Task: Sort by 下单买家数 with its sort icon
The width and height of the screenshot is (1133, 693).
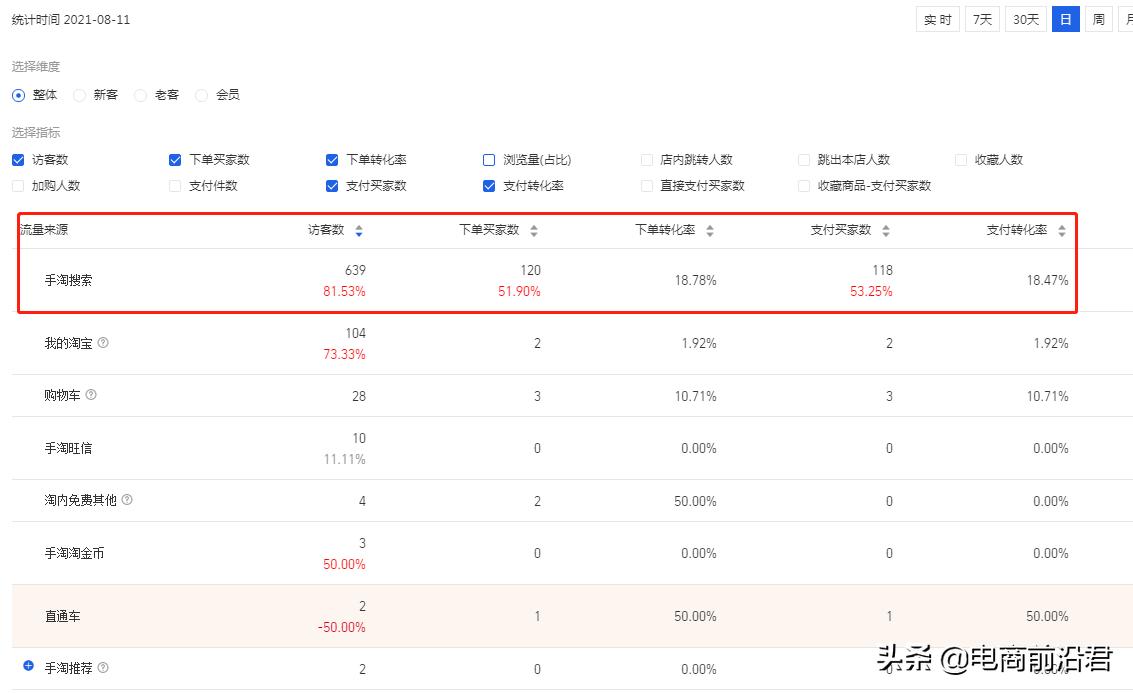Action: [533, 229]
